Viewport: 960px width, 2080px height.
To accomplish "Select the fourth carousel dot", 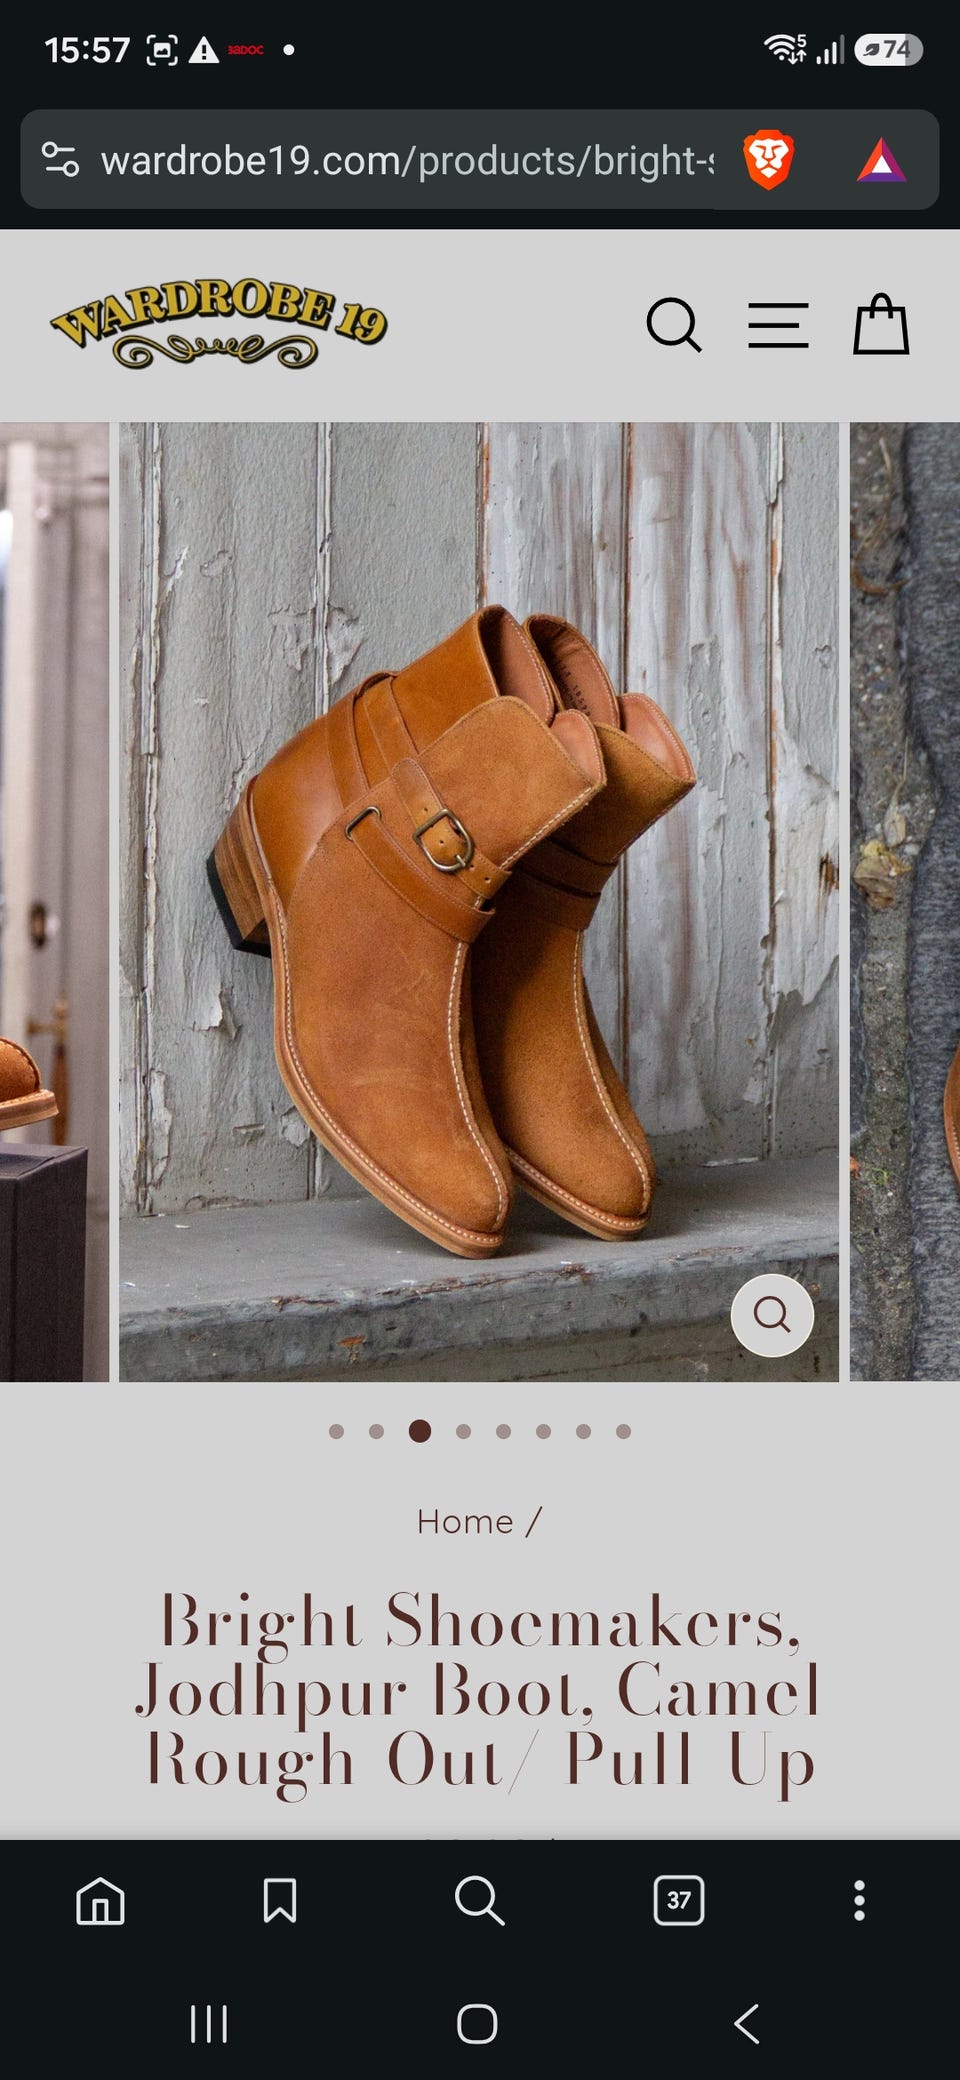I will tap(463, 1432).
